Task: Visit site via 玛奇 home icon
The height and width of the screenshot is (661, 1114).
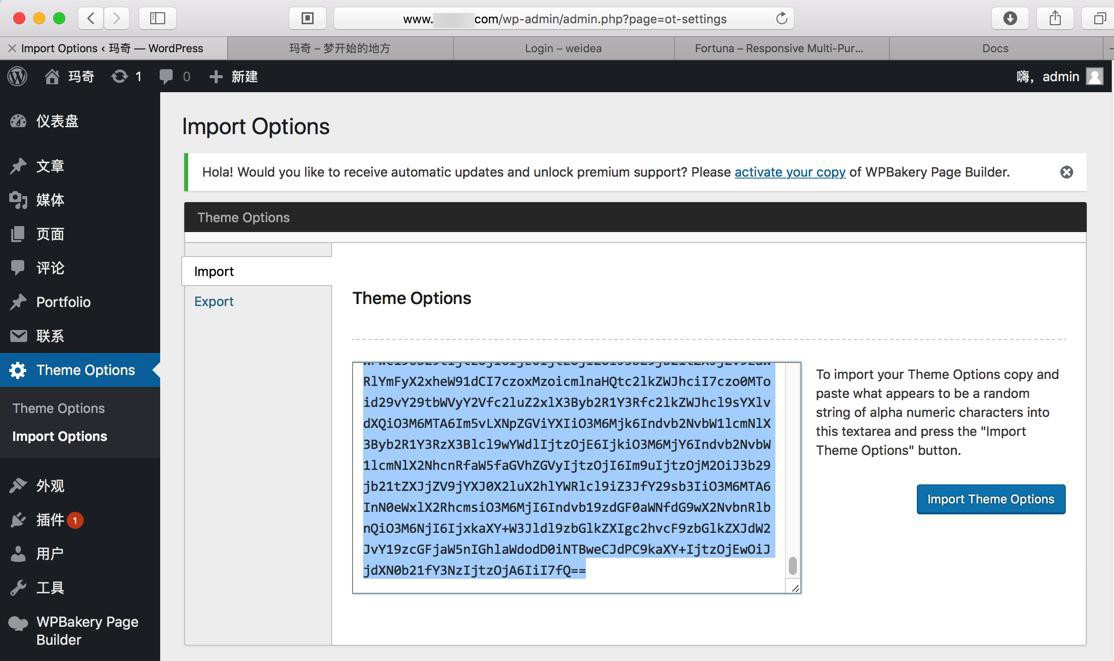Action: pos(52,77)
